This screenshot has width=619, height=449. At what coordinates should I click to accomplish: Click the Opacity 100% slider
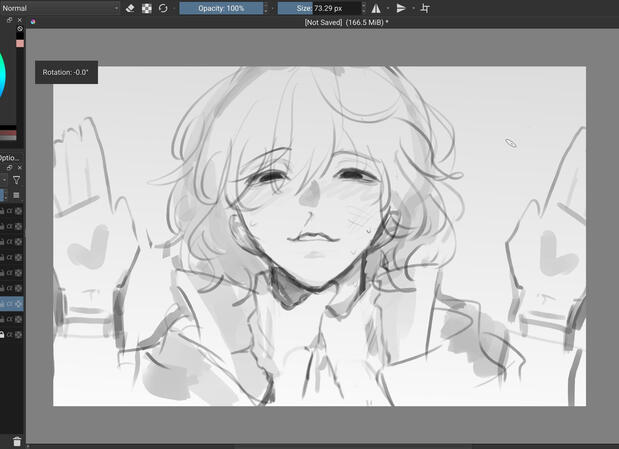tap(221, 8)
